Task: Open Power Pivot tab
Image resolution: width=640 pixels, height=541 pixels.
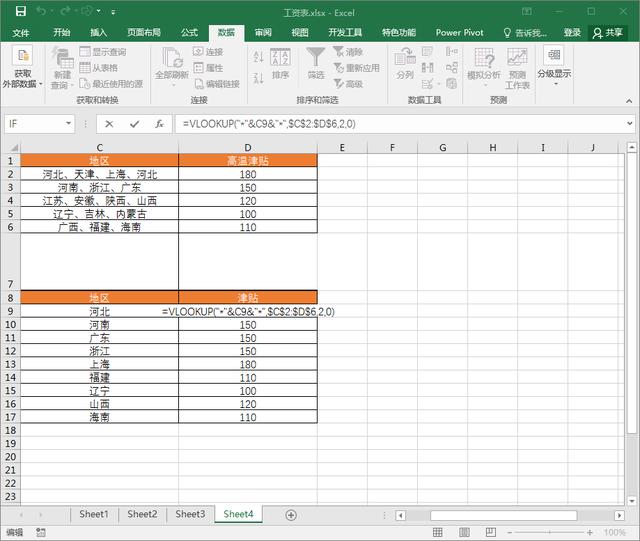Action: click(x=459, y=33)
